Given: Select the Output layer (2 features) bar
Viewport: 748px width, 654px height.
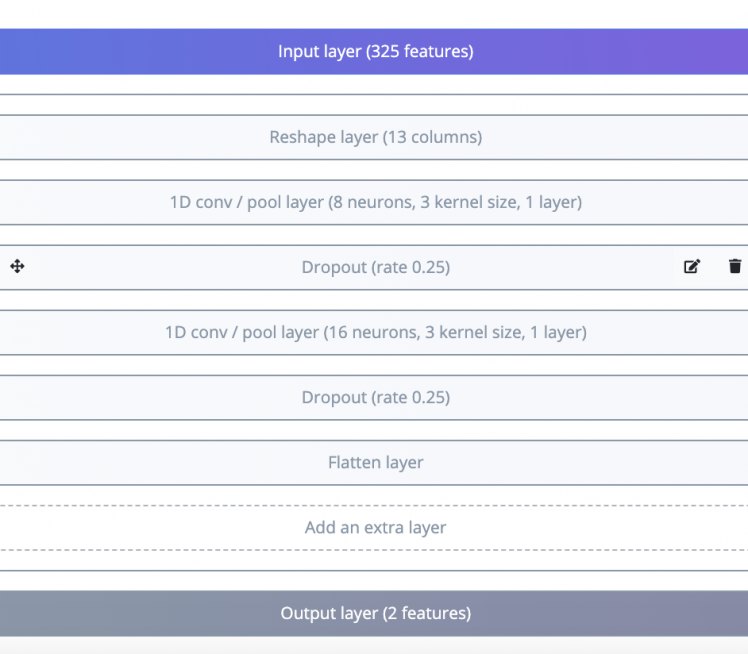Looking at the screenshot, I should coord(374,613).
